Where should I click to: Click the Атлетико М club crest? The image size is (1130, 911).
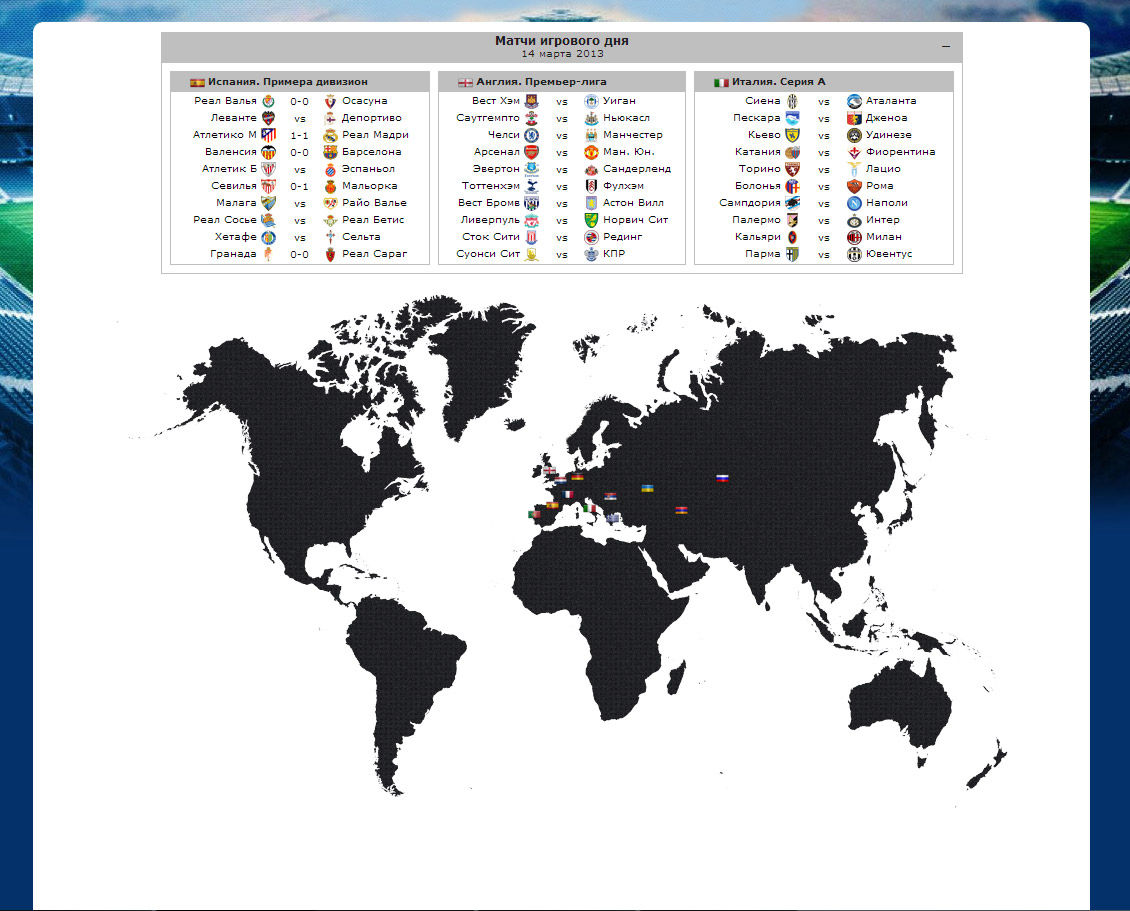[268, 135]
